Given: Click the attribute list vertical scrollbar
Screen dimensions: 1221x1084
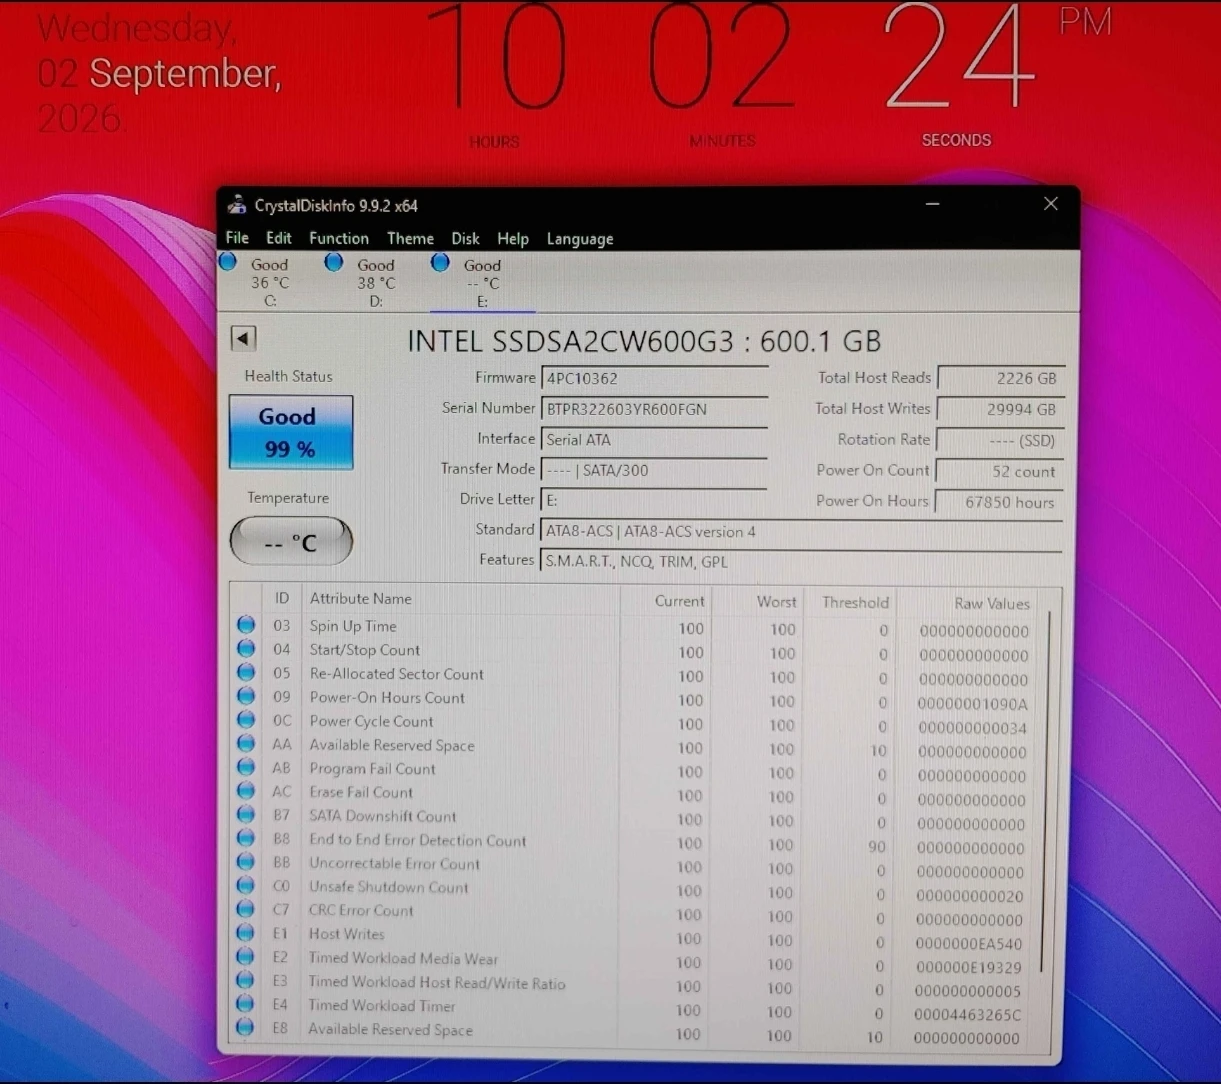Looking at the screenshot, I should pos(1046,790).
